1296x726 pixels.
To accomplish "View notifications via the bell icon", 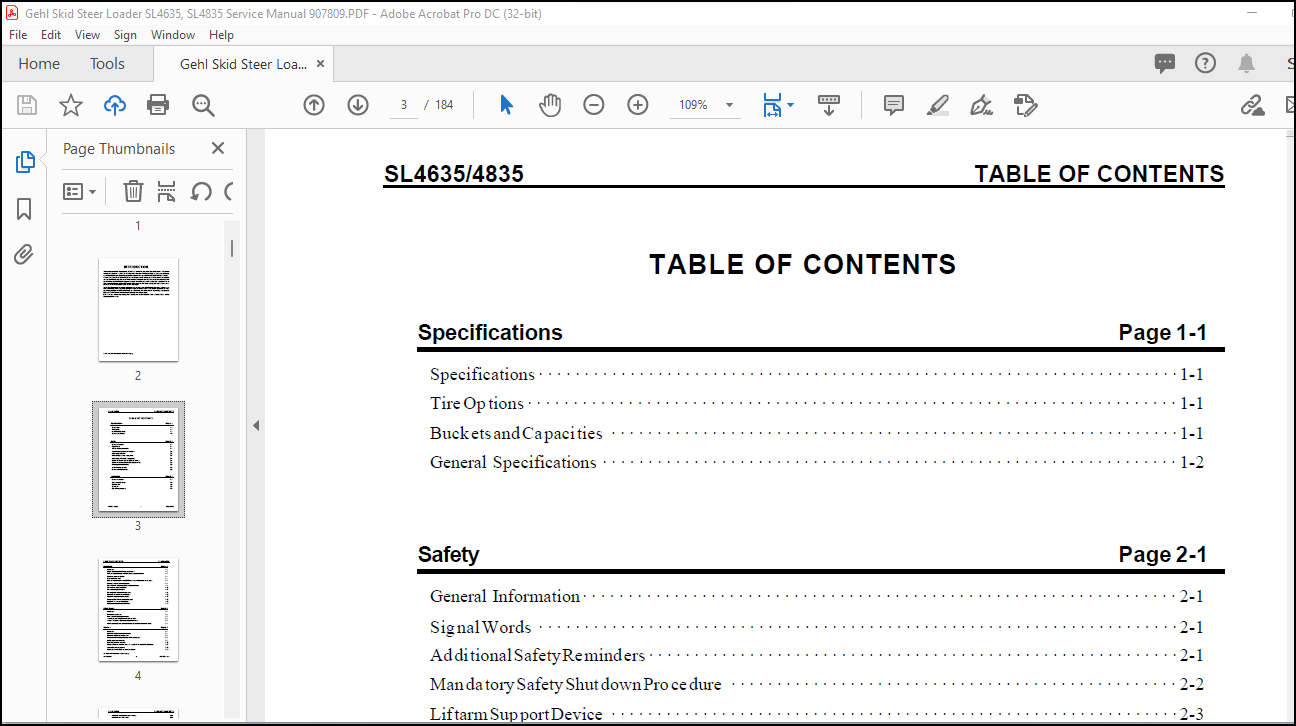I will pos(1246,64).
